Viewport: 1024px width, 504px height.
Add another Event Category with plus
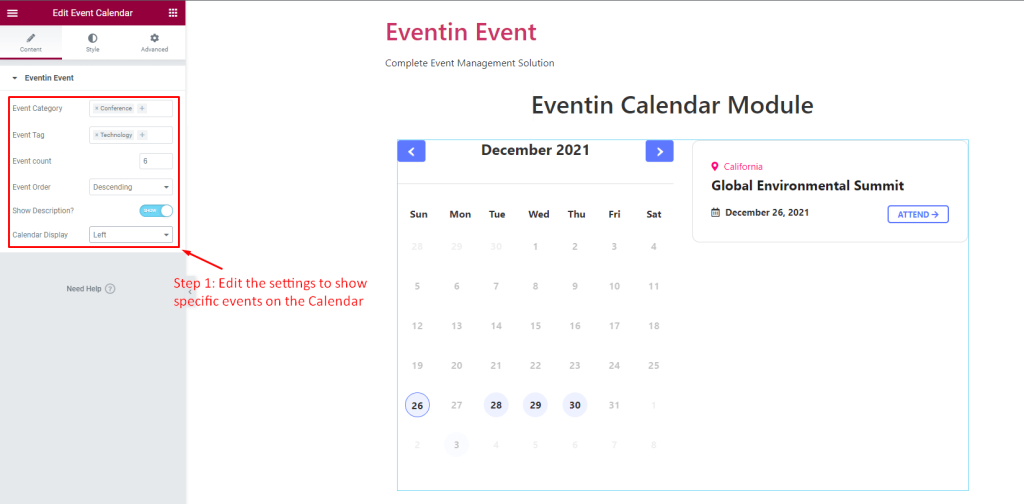pyautogui.click(x=142, y=108)
